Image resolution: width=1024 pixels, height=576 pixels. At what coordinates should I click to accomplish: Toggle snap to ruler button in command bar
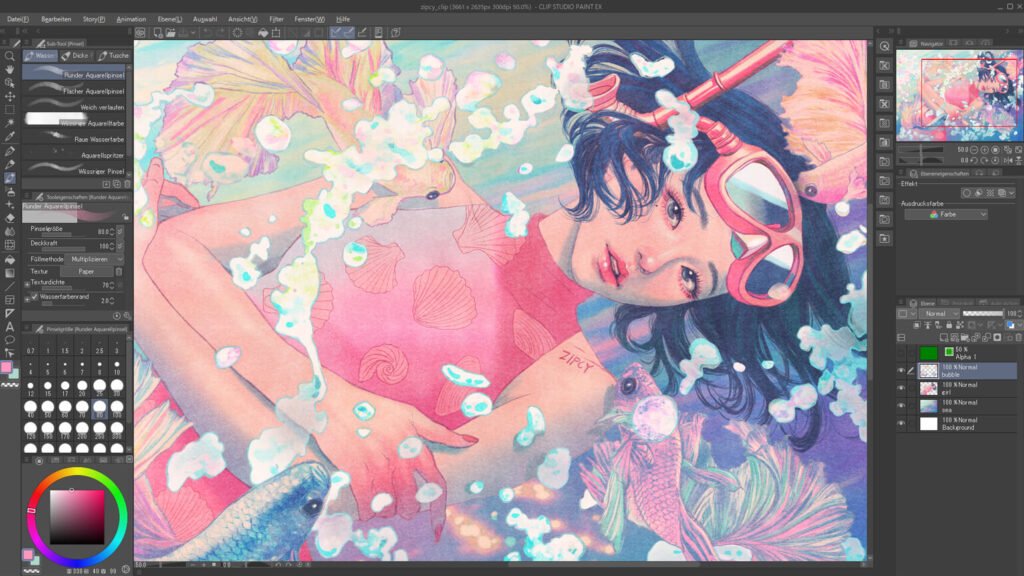coord(336,33)
